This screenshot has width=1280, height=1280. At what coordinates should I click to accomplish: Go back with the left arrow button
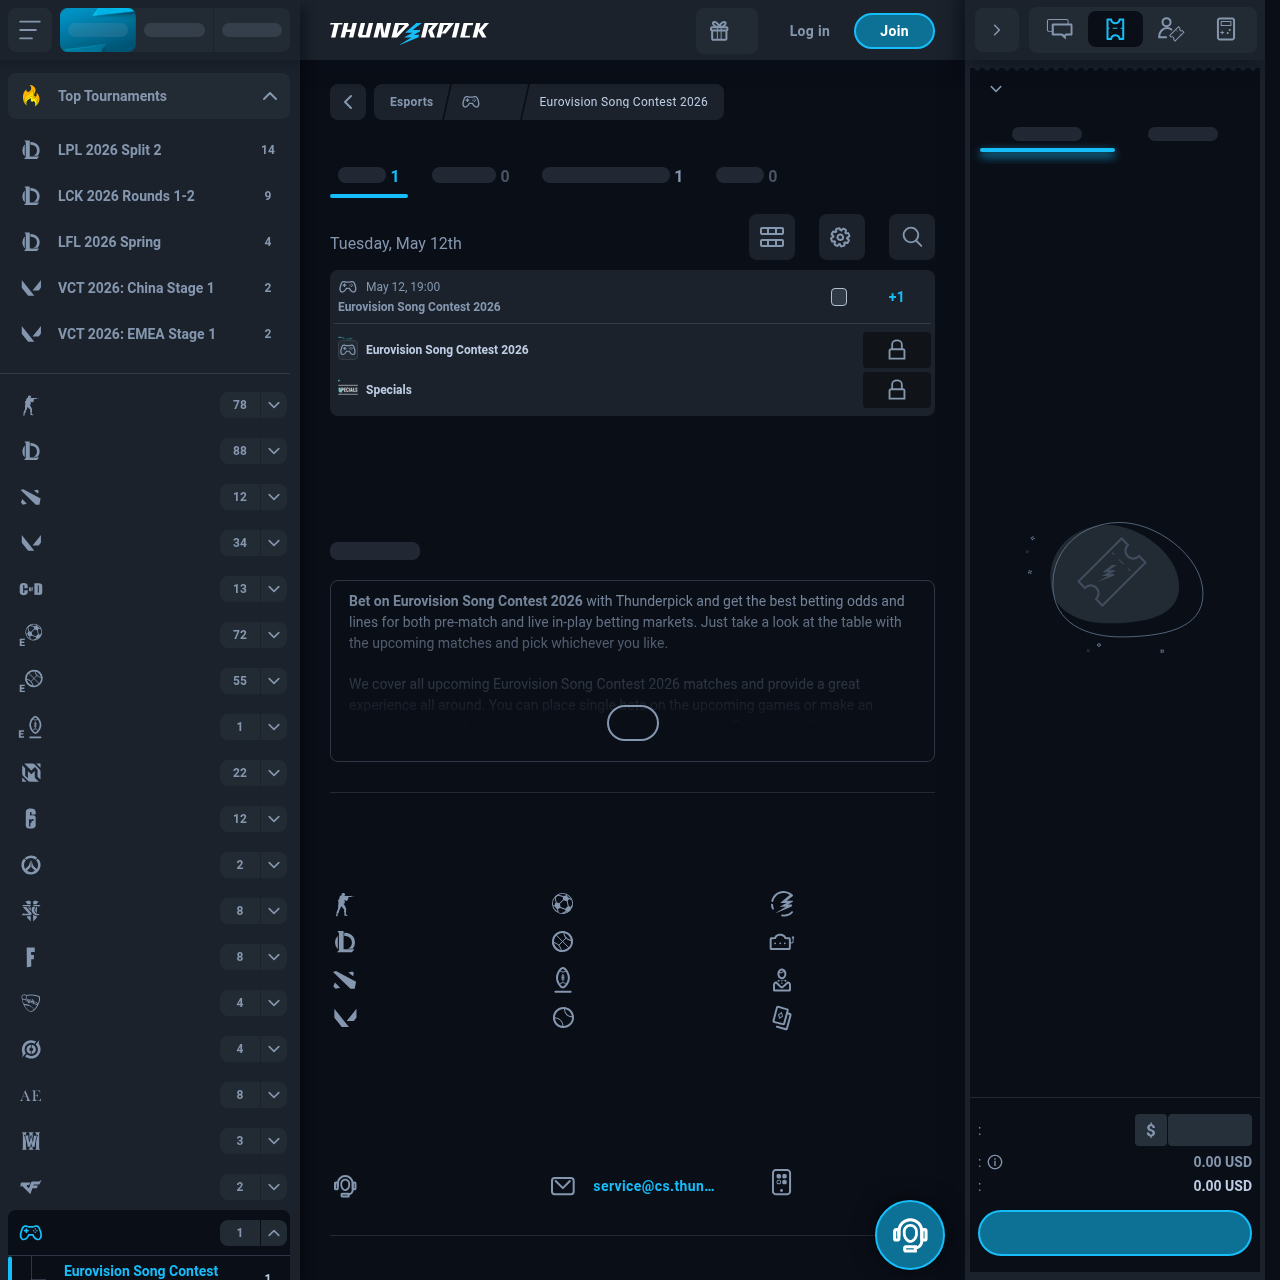348,102
